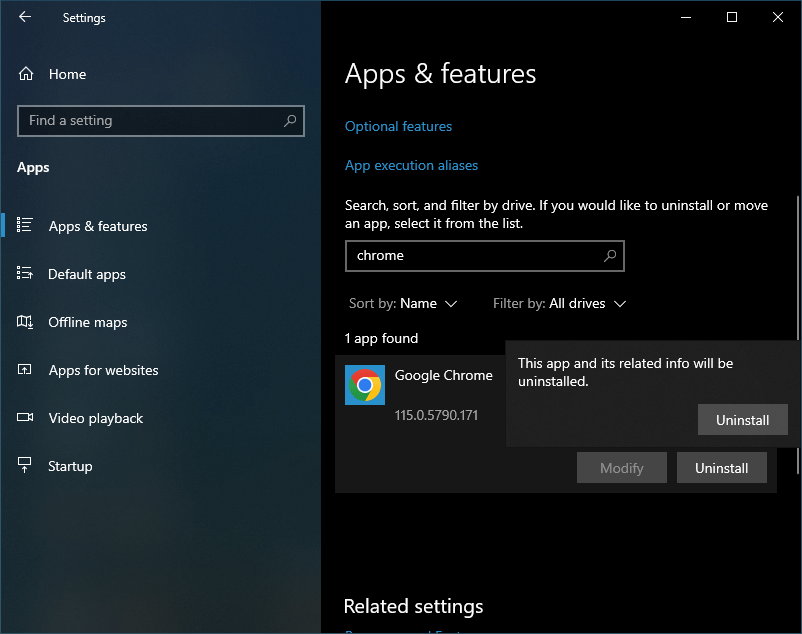Click the Apps for websites icon
The image size is (802, 634).
point(23,370)
